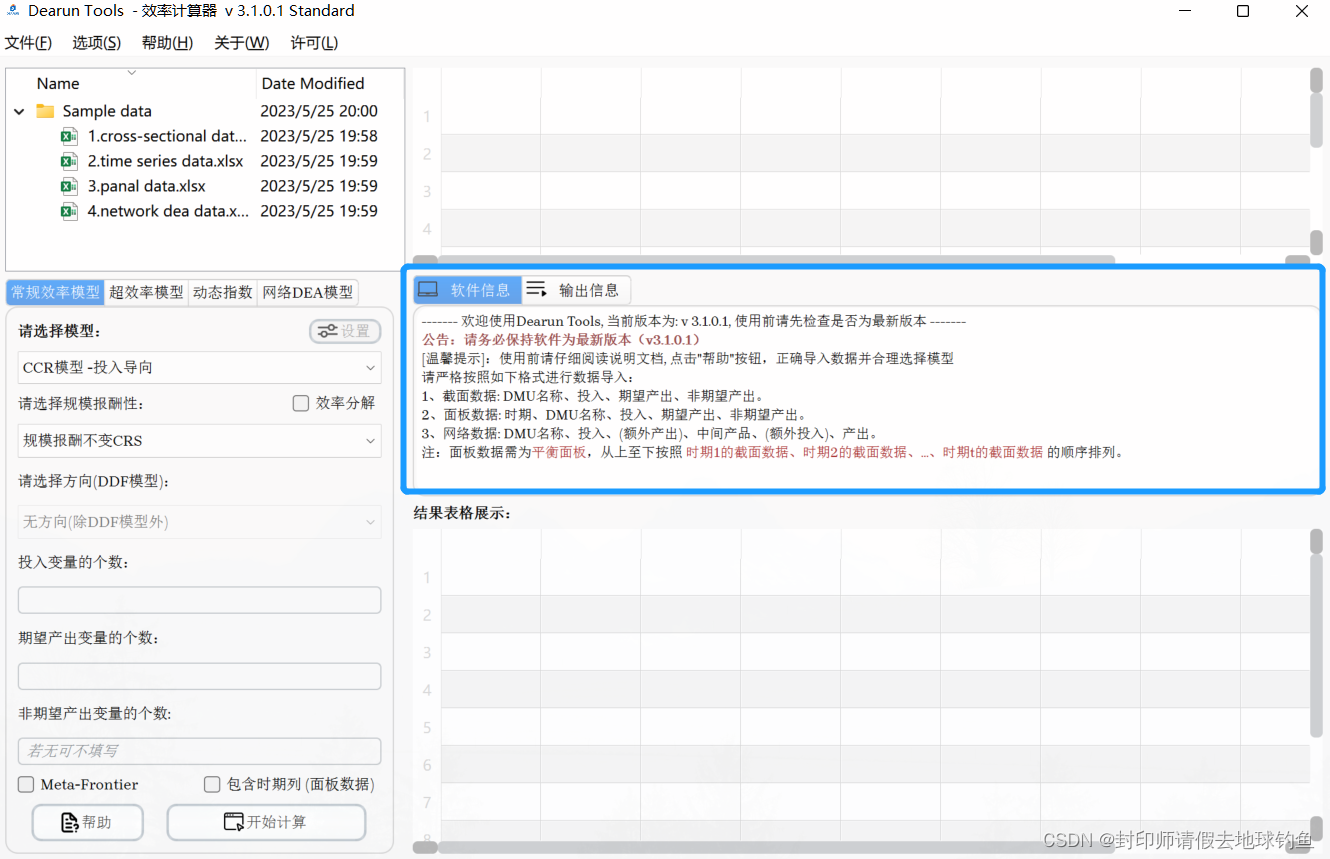Open the CCR模型-投入导向 dropdown
Image resolution: width=1330 pixels, height=859 pixels.
point(199,368)
